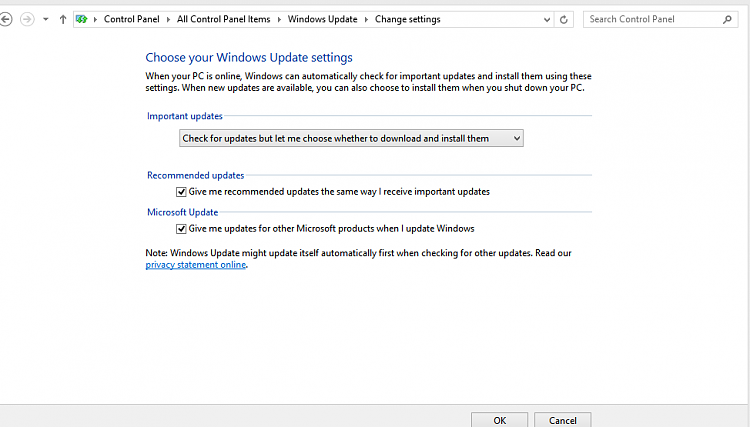
Task: Click the search magnifier icon
Action: [728, 20]
